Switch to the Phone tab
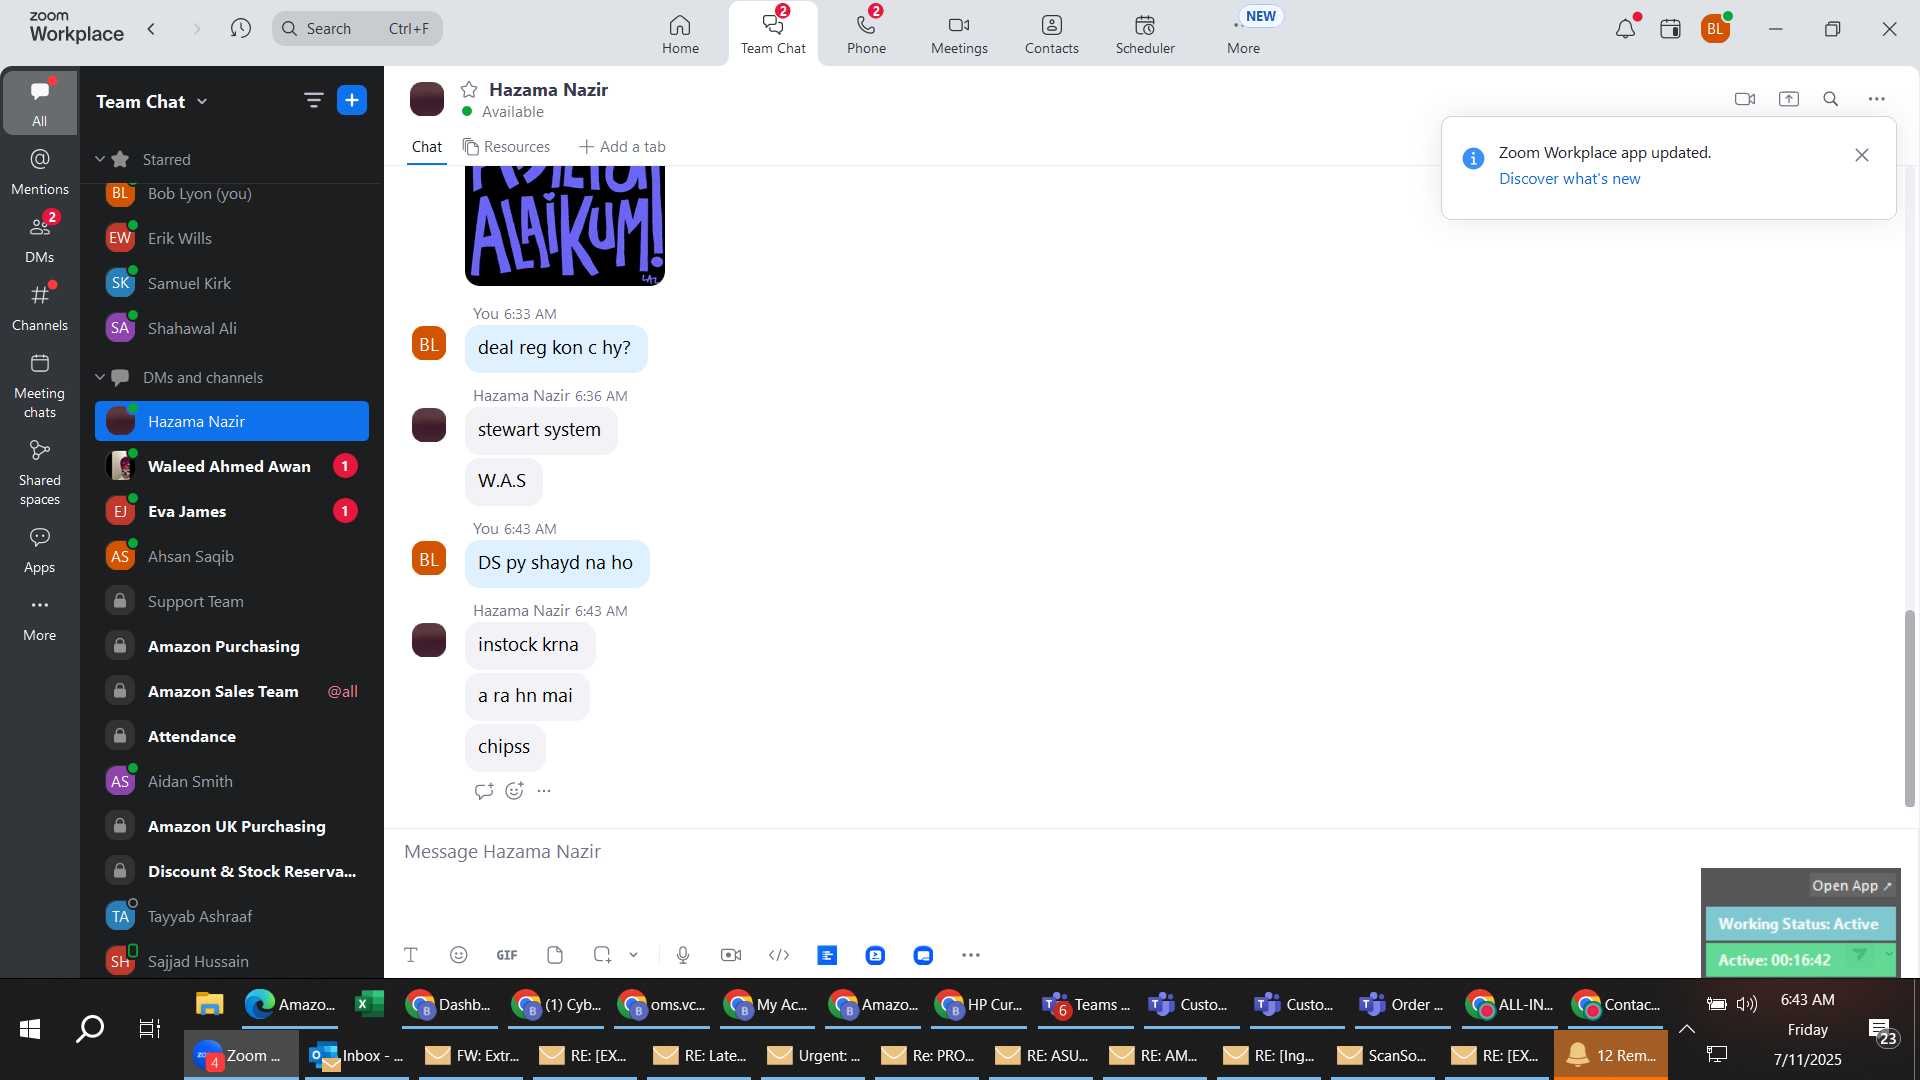Viewport: 1920px width, 1080px height. click(x=866, y=34)
